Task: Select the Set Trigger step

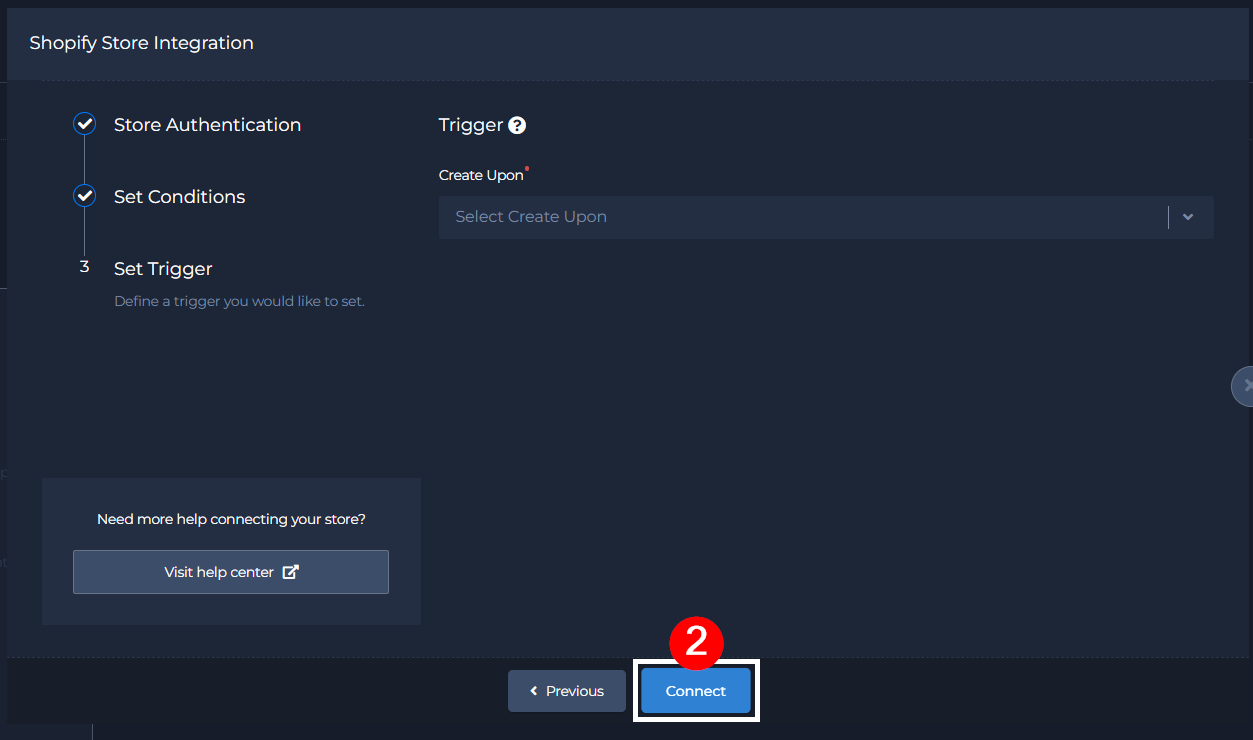Action: pos(163,269)
